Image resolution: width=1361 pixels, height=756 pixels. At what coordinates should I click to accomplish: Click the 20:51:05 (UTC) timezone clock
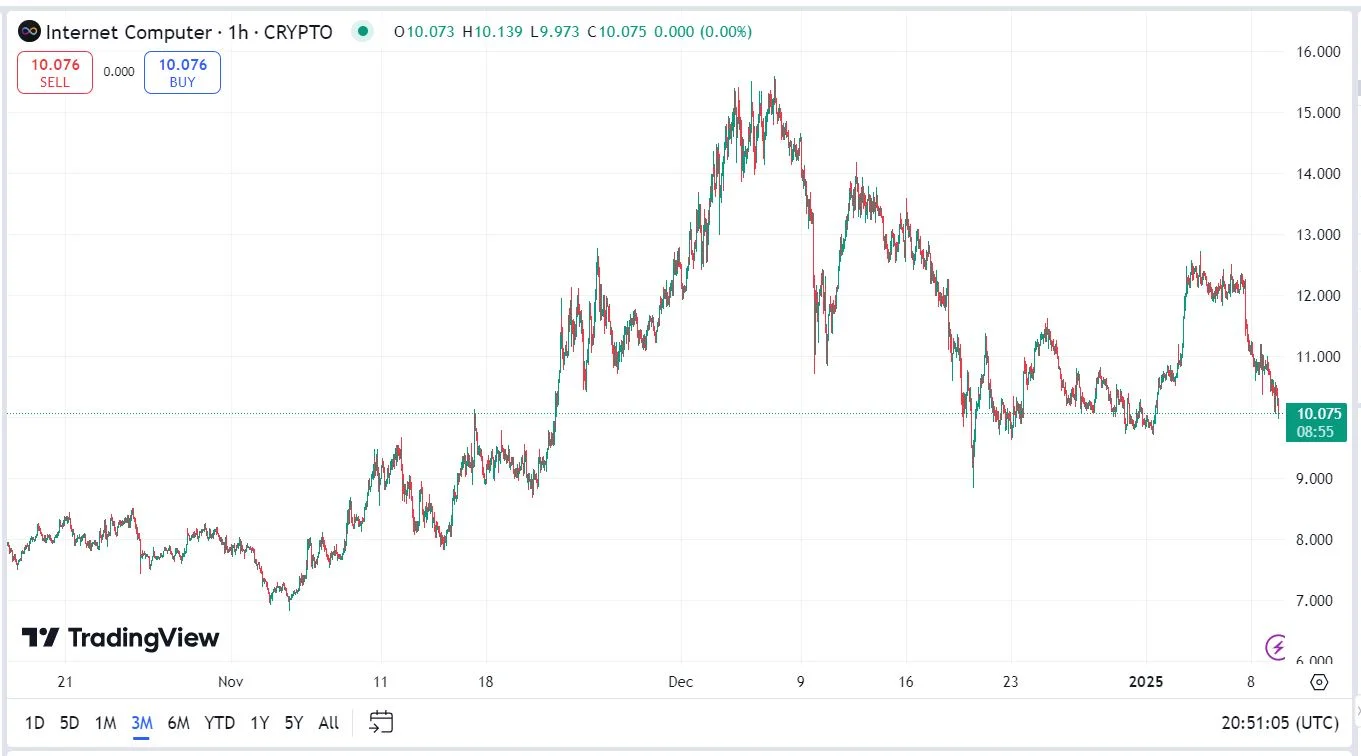1279,722
